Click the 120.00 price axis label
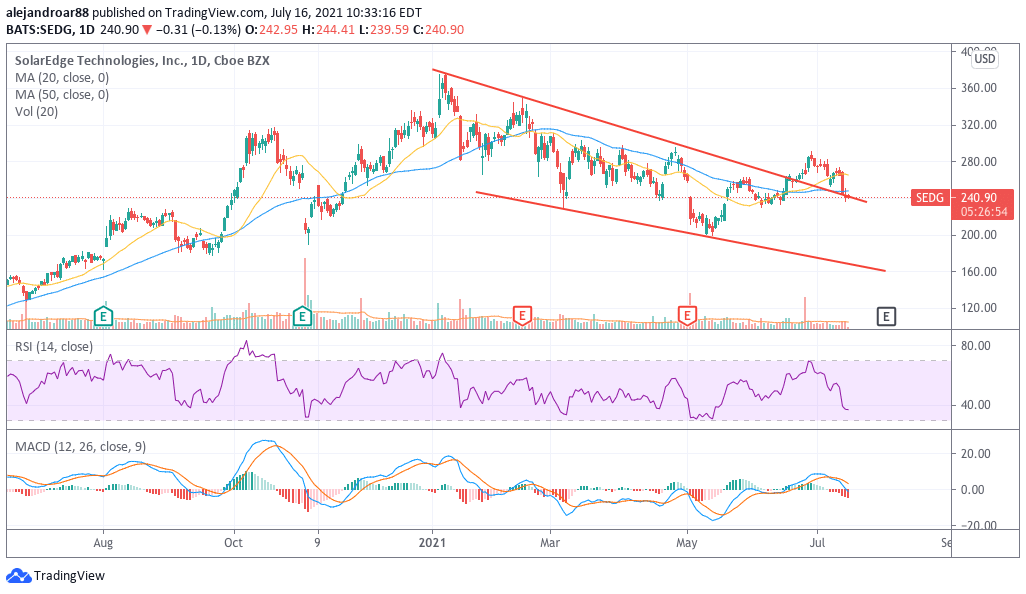 (x=978, y=308)
